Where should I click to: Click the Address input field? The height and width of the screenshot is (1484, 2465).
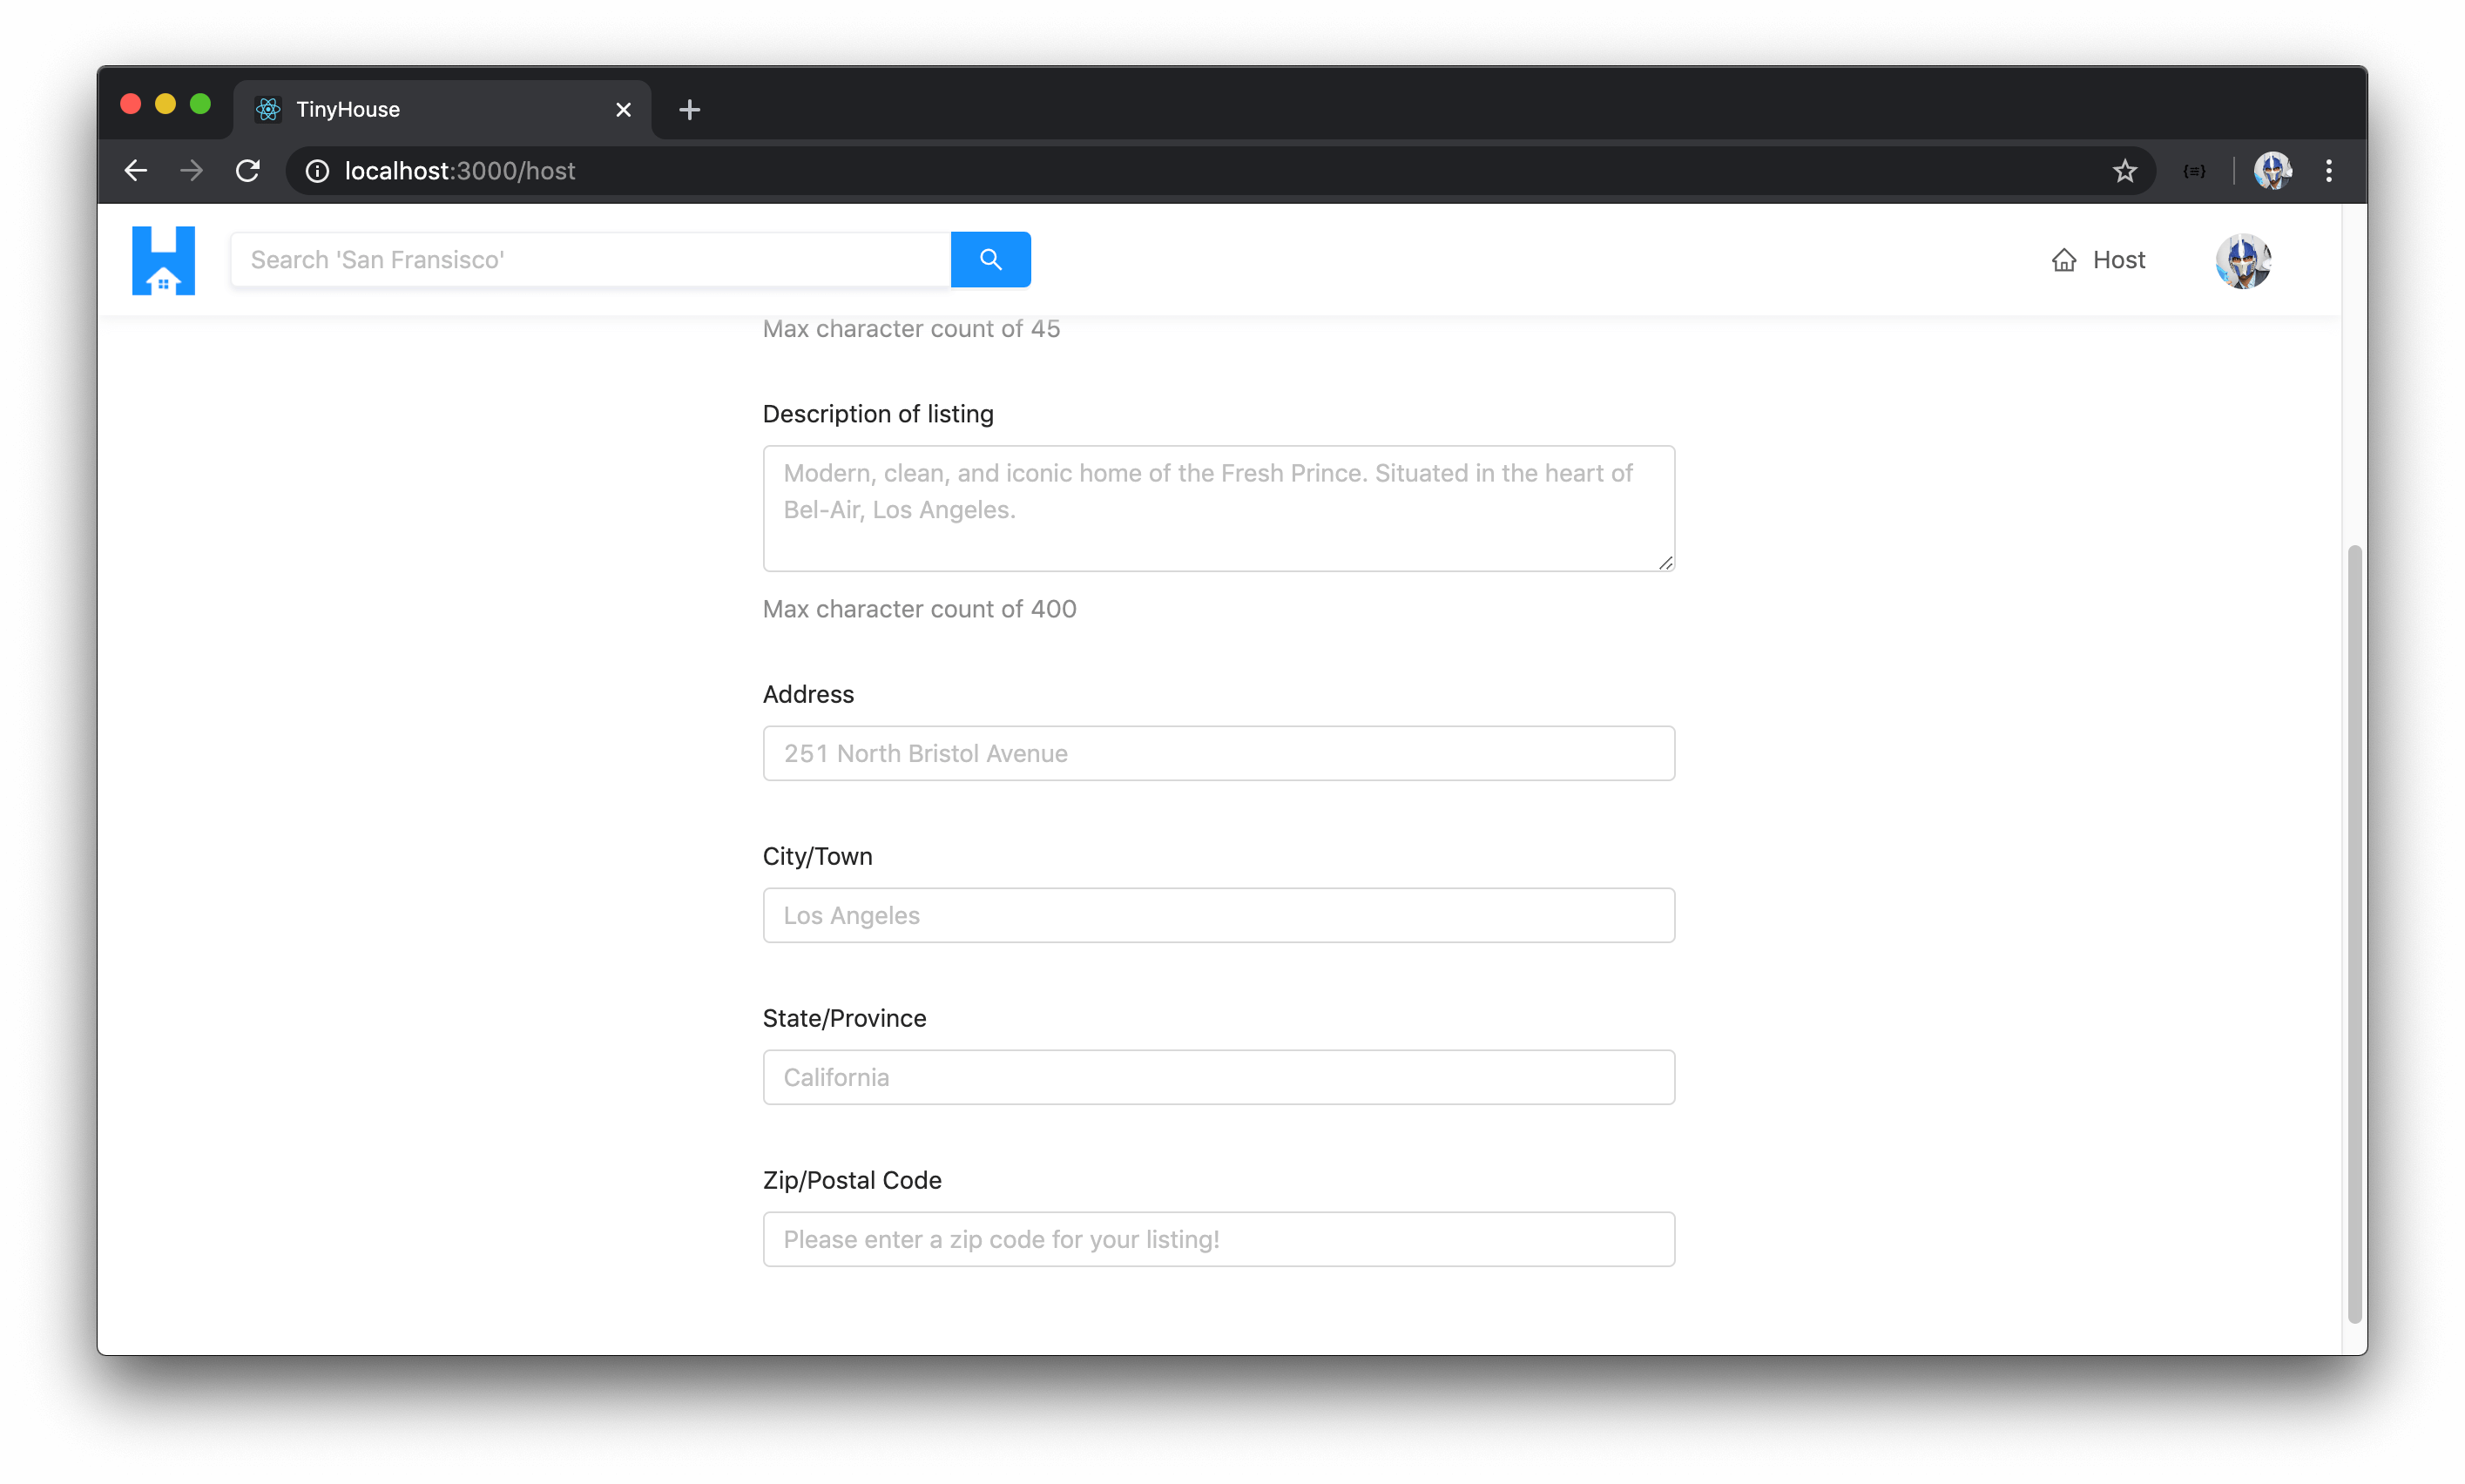point(1218,753)
